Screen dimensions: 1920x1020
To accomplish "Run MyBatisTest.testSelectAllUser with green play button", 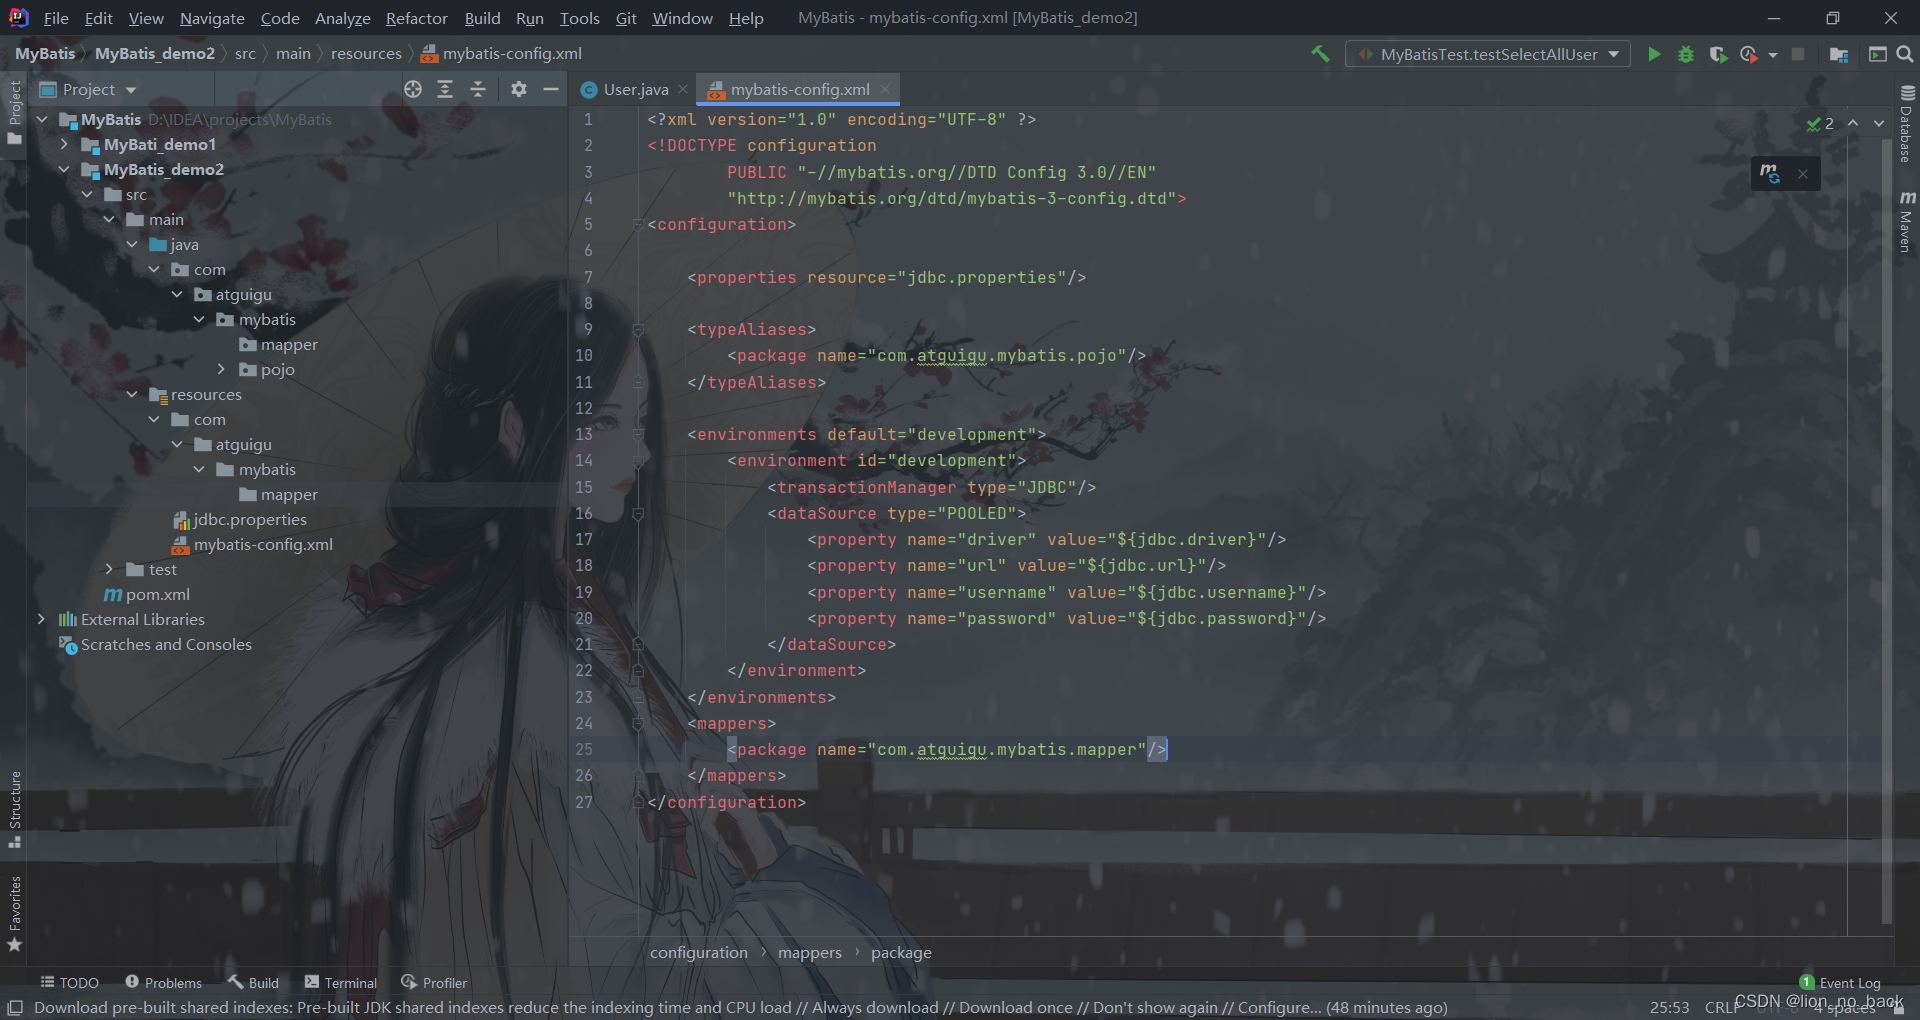I will (1654, 54).
